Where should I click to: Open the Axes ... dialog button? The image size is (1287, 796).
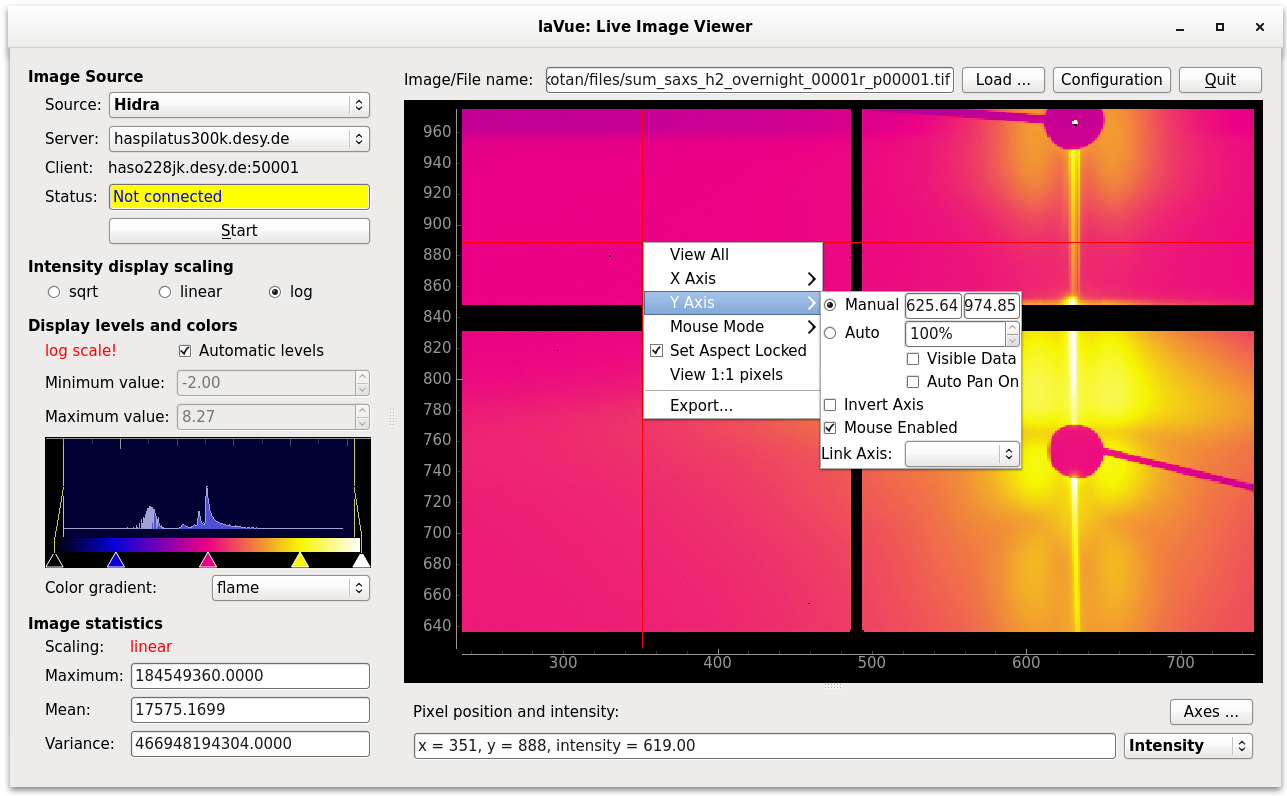(x=1211, y=712)
